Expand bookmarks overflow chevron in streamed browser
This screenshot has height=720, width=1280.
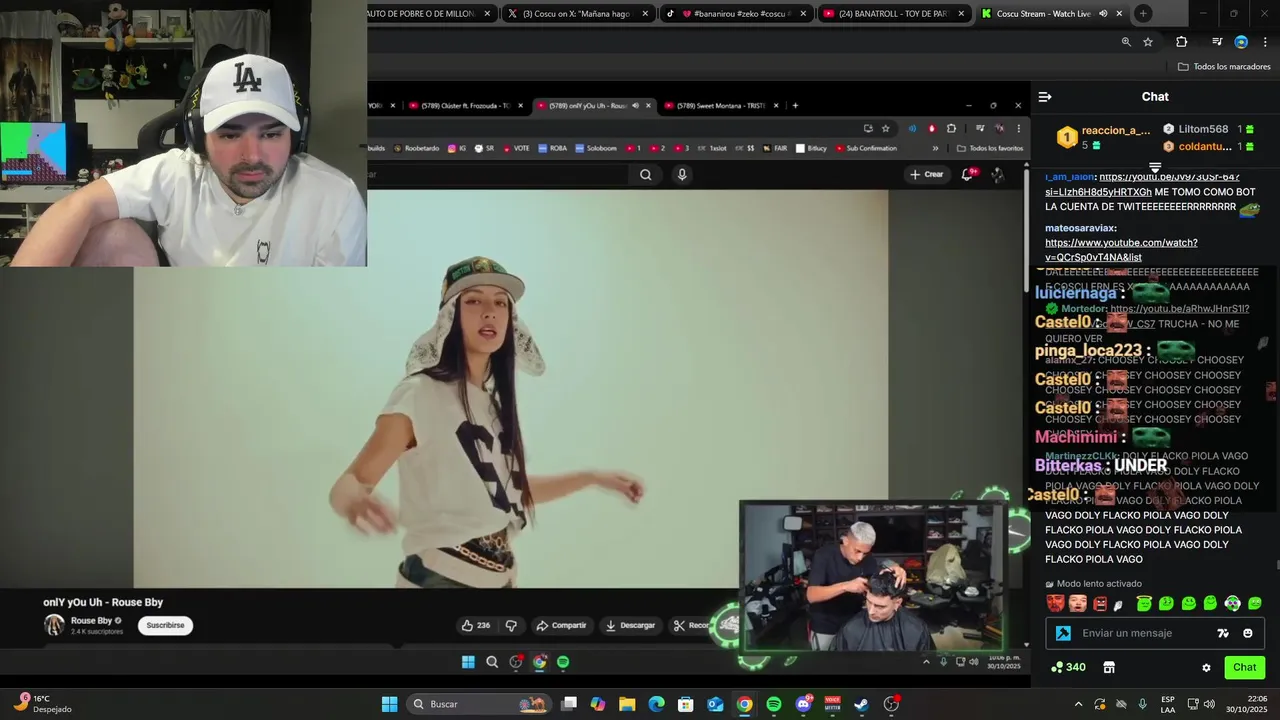coord(936,148)
